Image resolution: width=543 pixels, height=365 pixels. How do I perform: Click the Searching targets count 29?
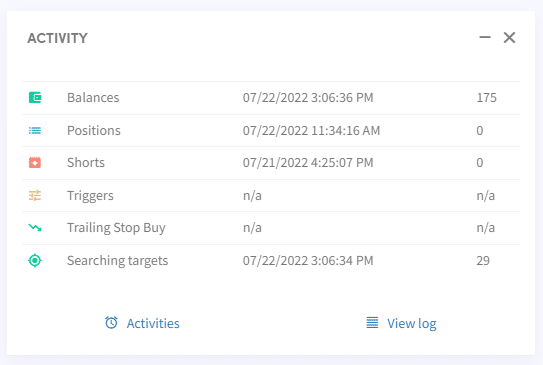tap(483, 260)
